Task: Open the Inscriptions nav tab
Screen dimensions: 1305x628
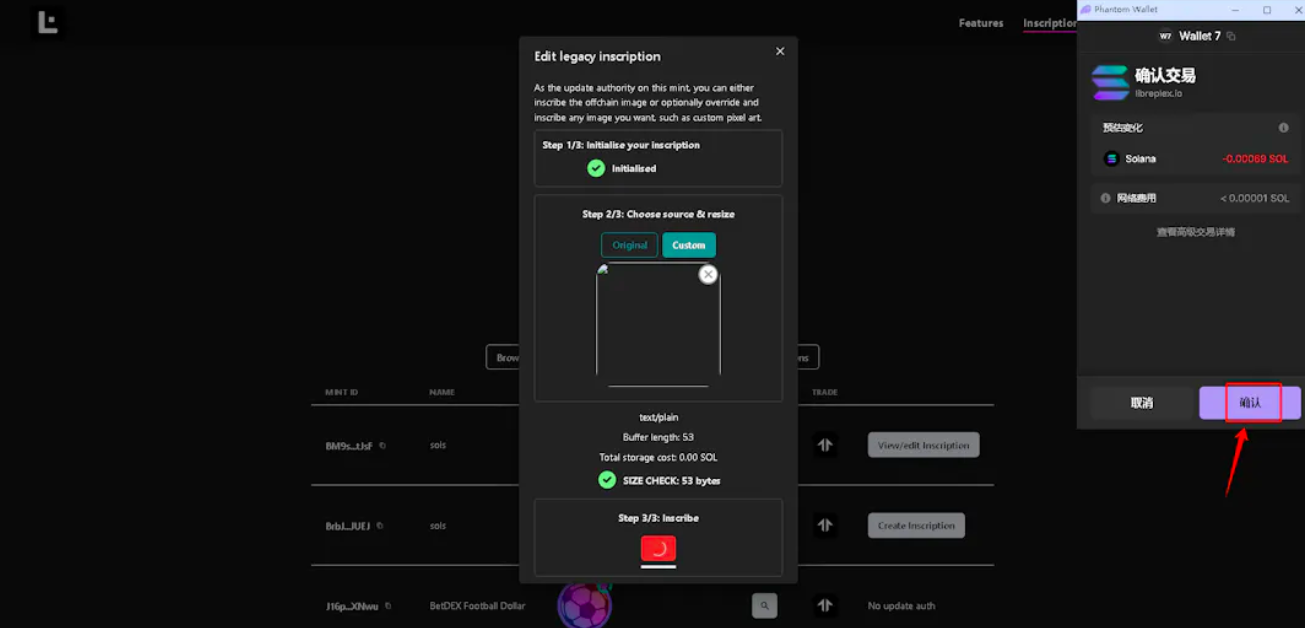Action: pos(1050,23)
